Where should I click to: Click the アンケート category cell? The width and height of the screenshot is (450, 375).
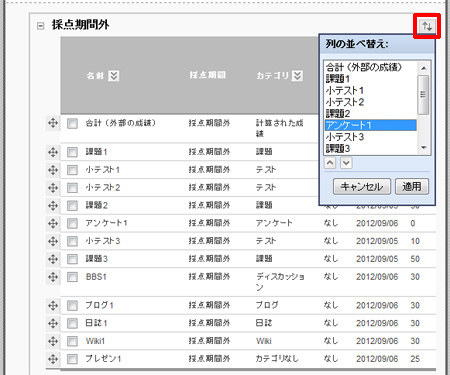tap(274, 223)
